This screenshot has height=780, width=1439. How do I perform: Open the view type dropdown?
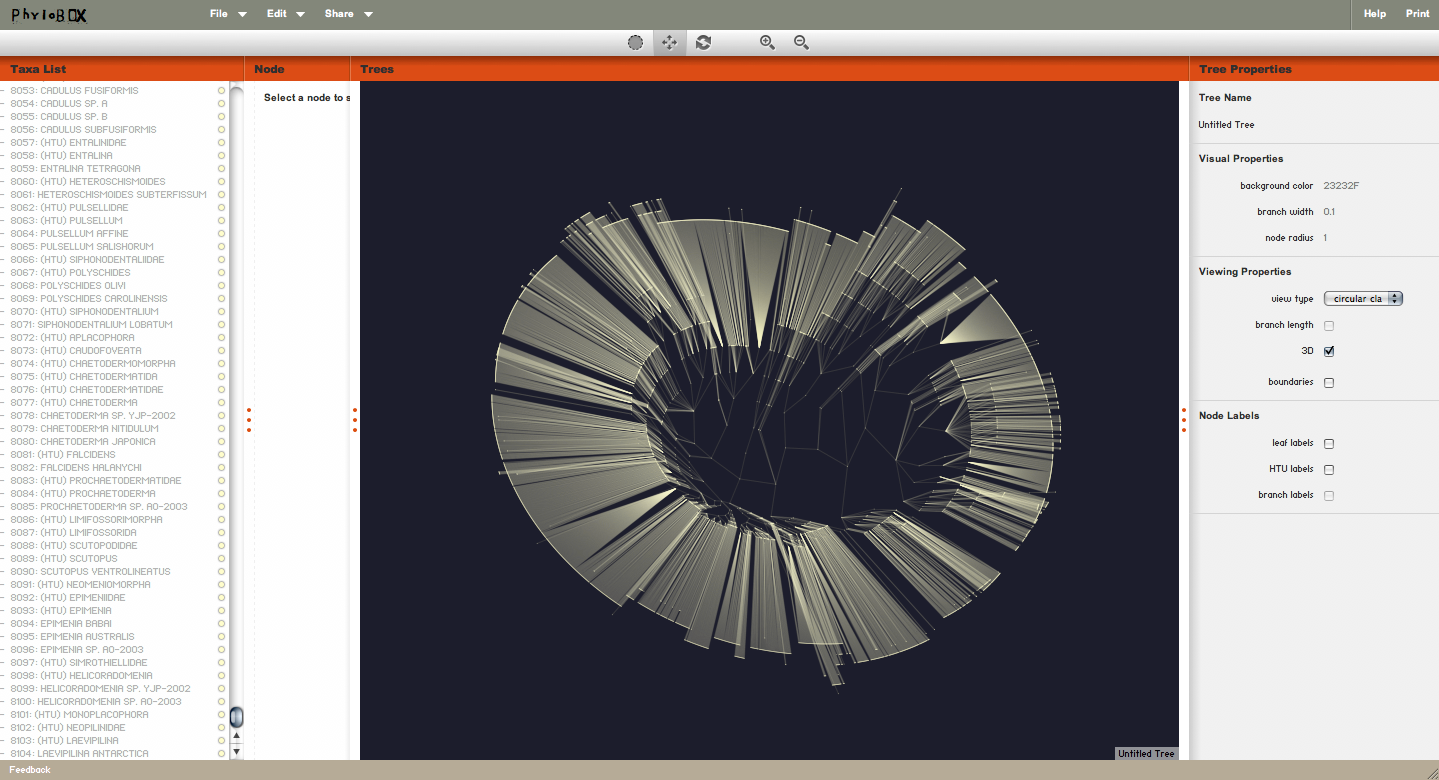[x=1363, y=298]
